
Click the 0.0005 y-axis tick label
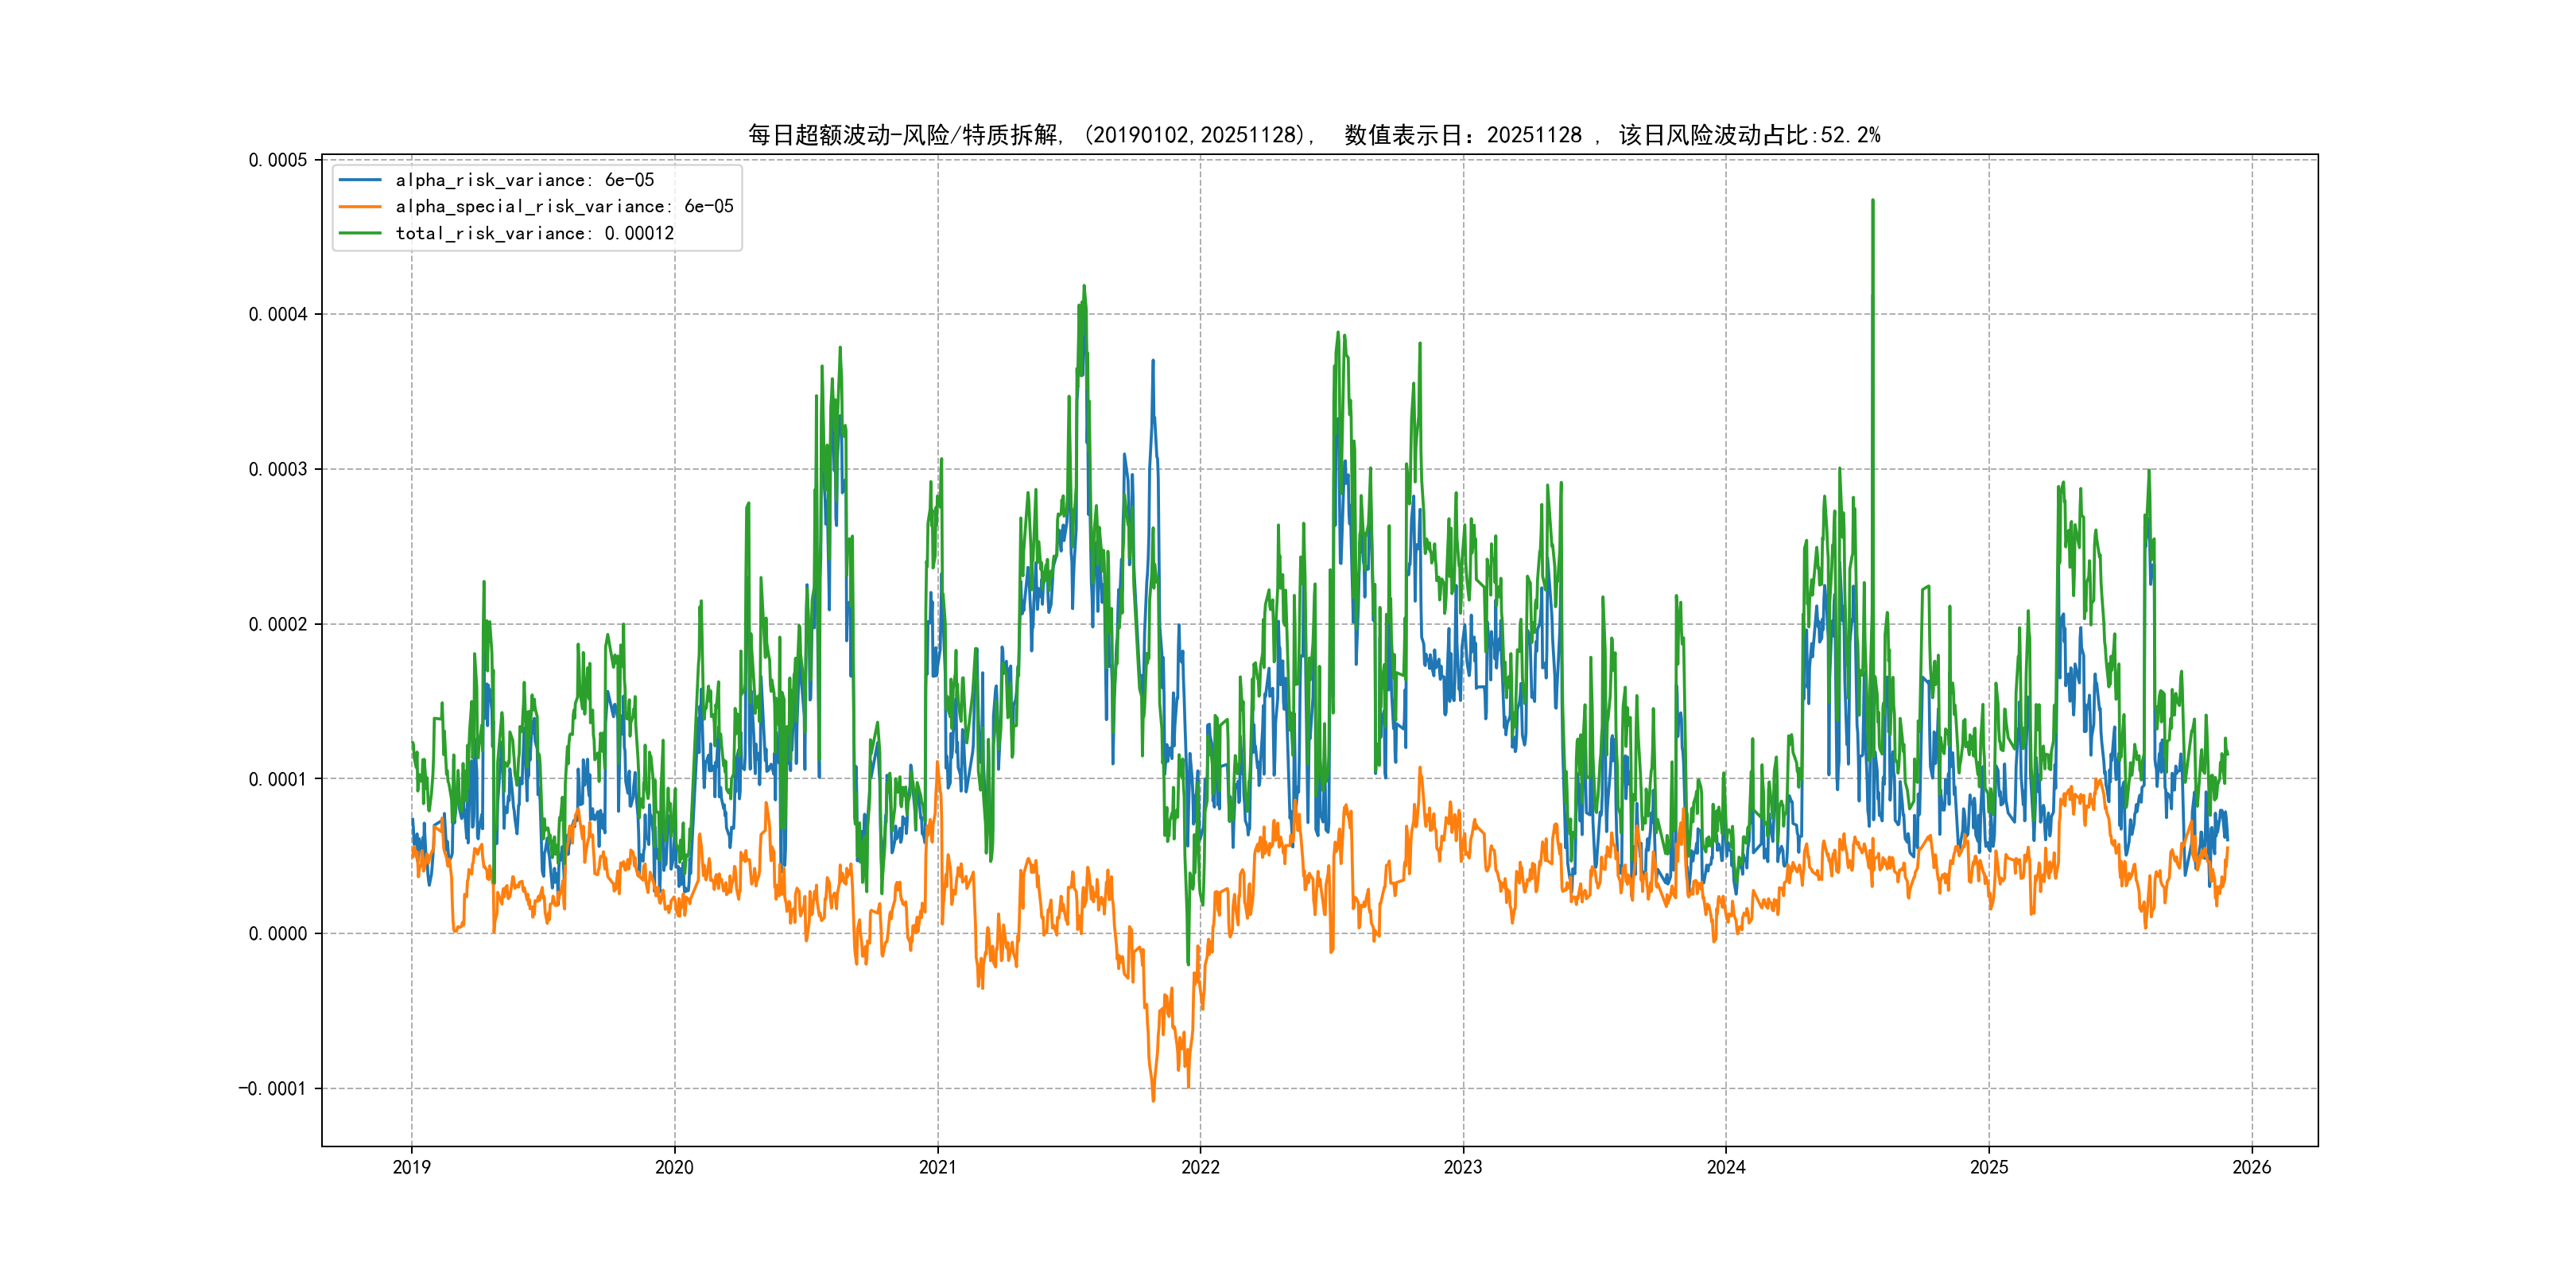[278, 160]
